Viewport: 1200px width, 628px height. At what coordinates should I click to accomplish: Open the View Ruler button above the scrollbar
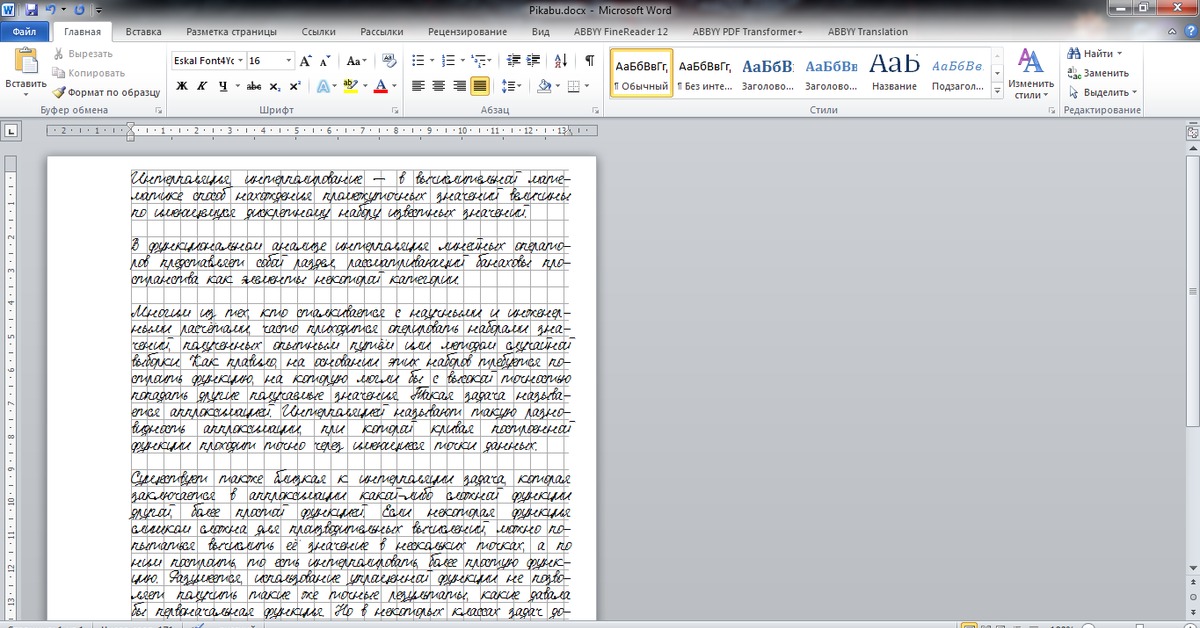tap(1192, 131)
